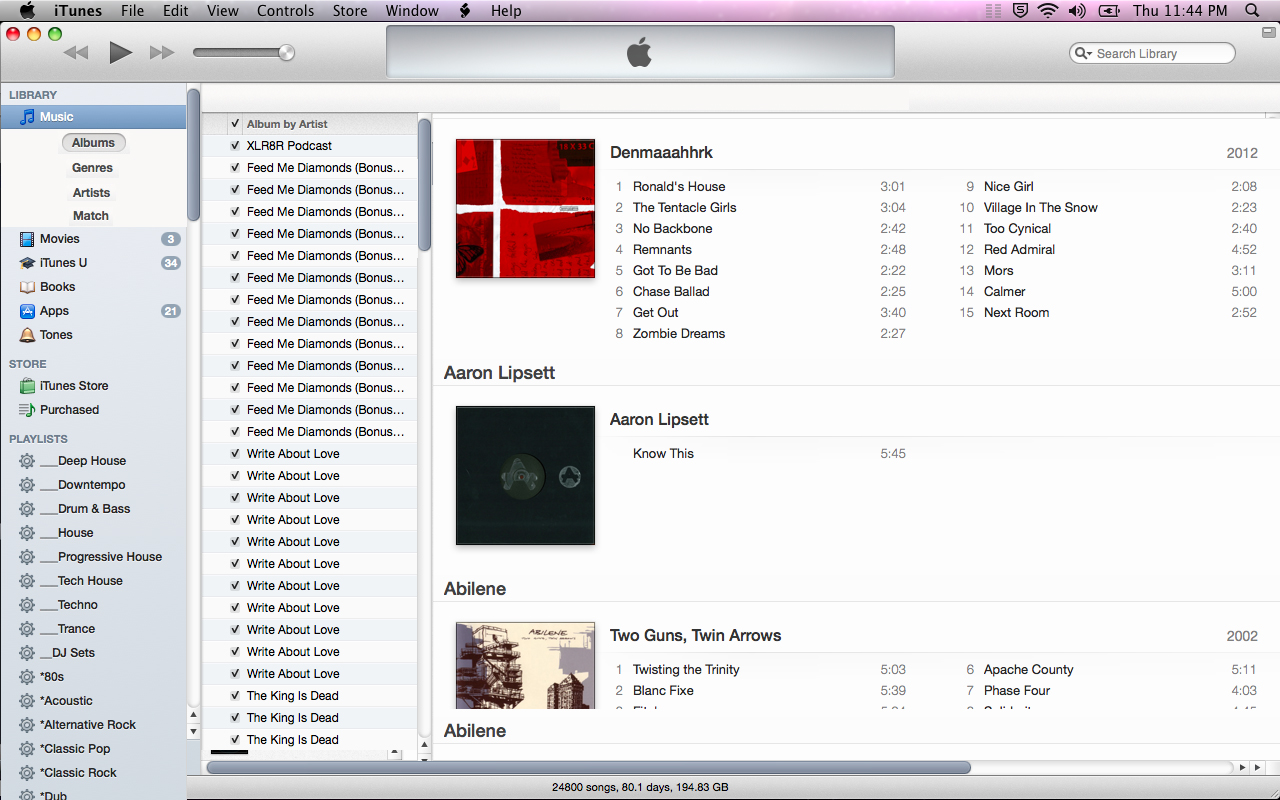The width and height of the screenshot is (1280, 800).
Task: Skip to the previous track
Action: tap(76, 52)
